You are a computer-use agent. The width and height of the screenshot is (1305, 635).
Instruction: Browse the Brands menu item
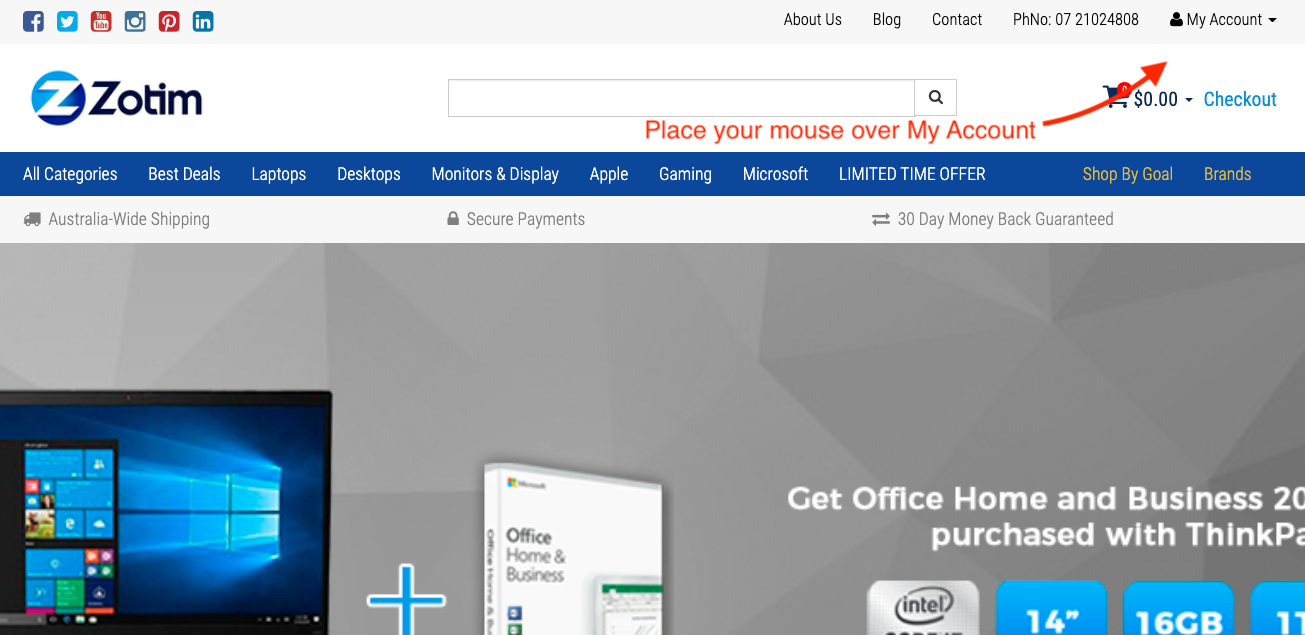[x=1227, y=174]
